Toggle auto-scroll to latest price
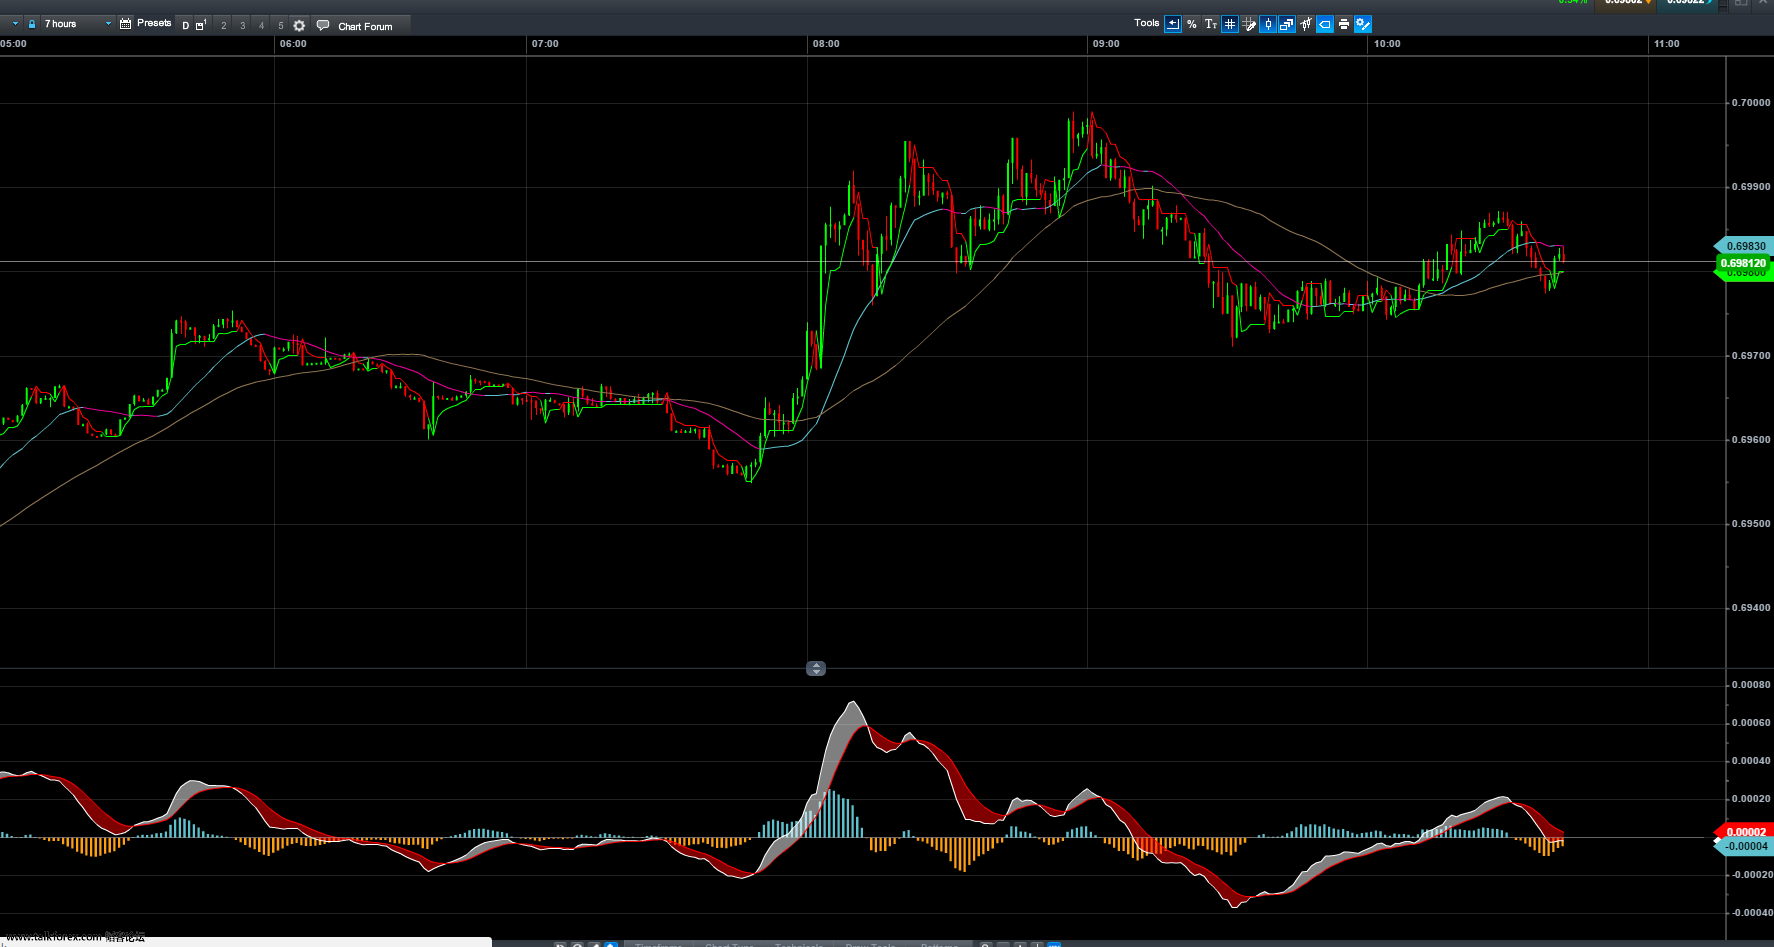Viewport: 1774px width, 947px height. click(1173, 24)
